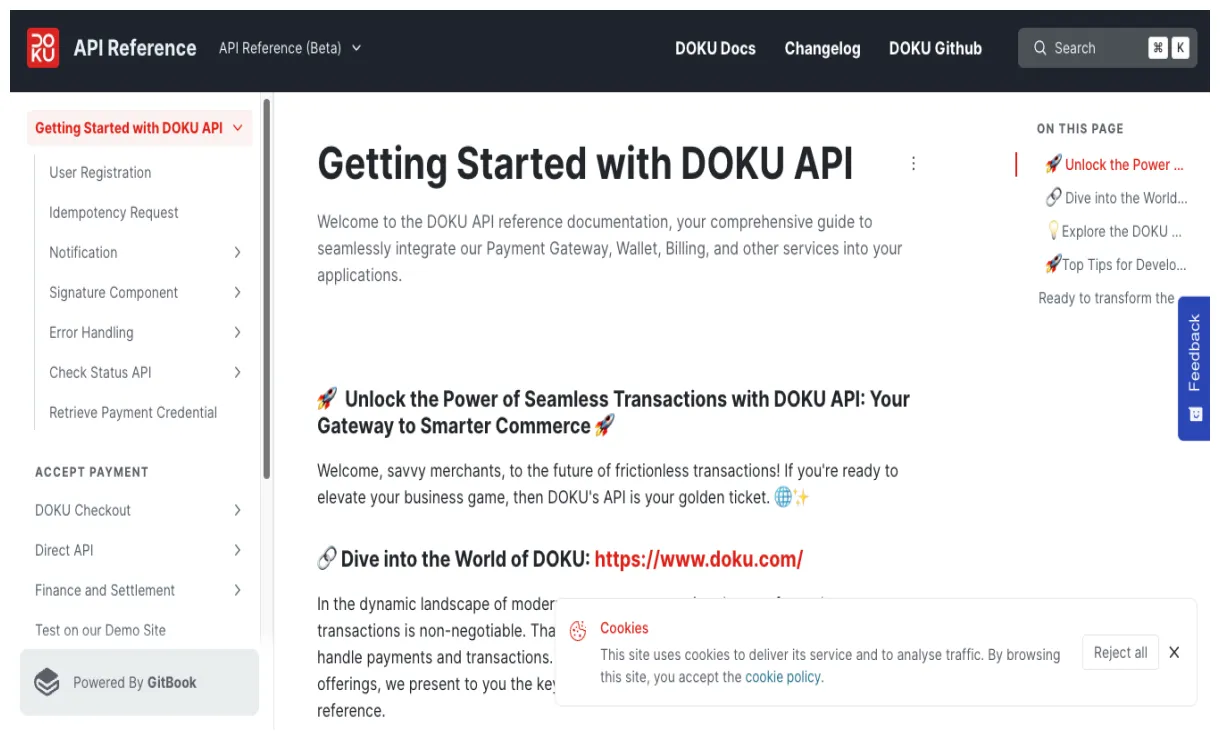Dismiss the cookie banner with Reject all
Screen dimensions: 1220x740
(1120, 652)
